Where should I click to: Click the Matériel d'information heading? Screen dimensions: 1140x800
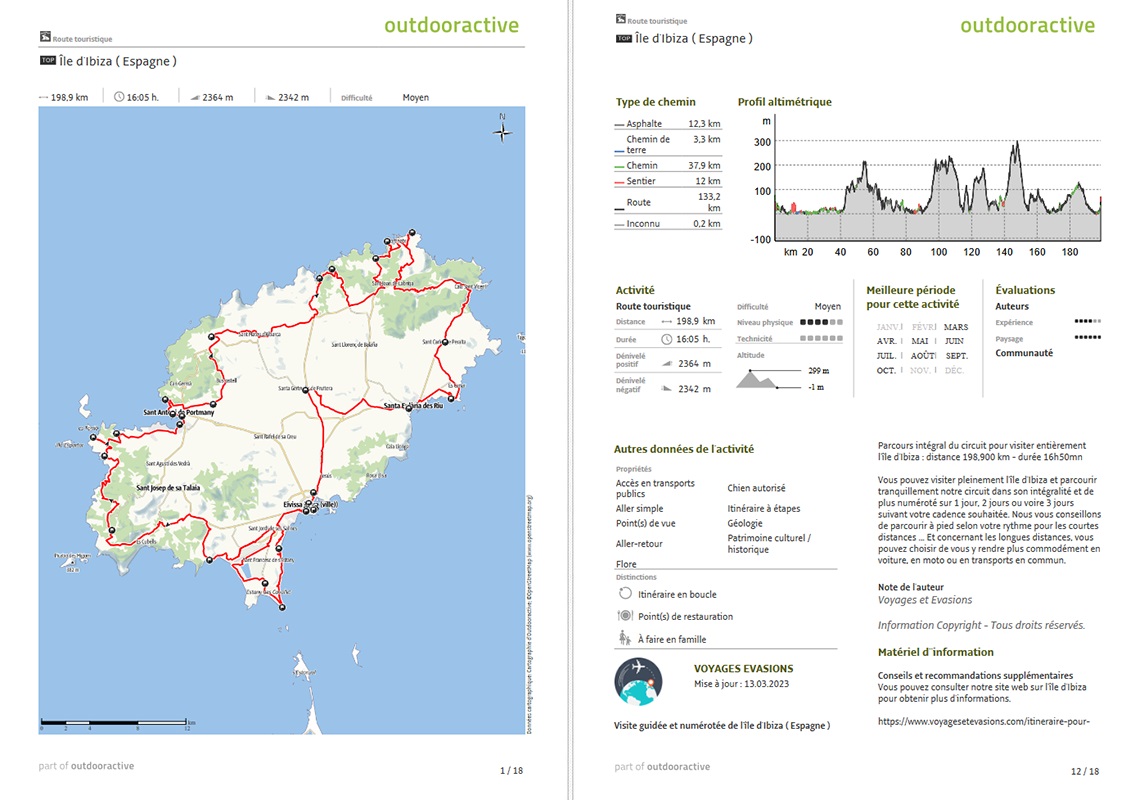(936, 652)
